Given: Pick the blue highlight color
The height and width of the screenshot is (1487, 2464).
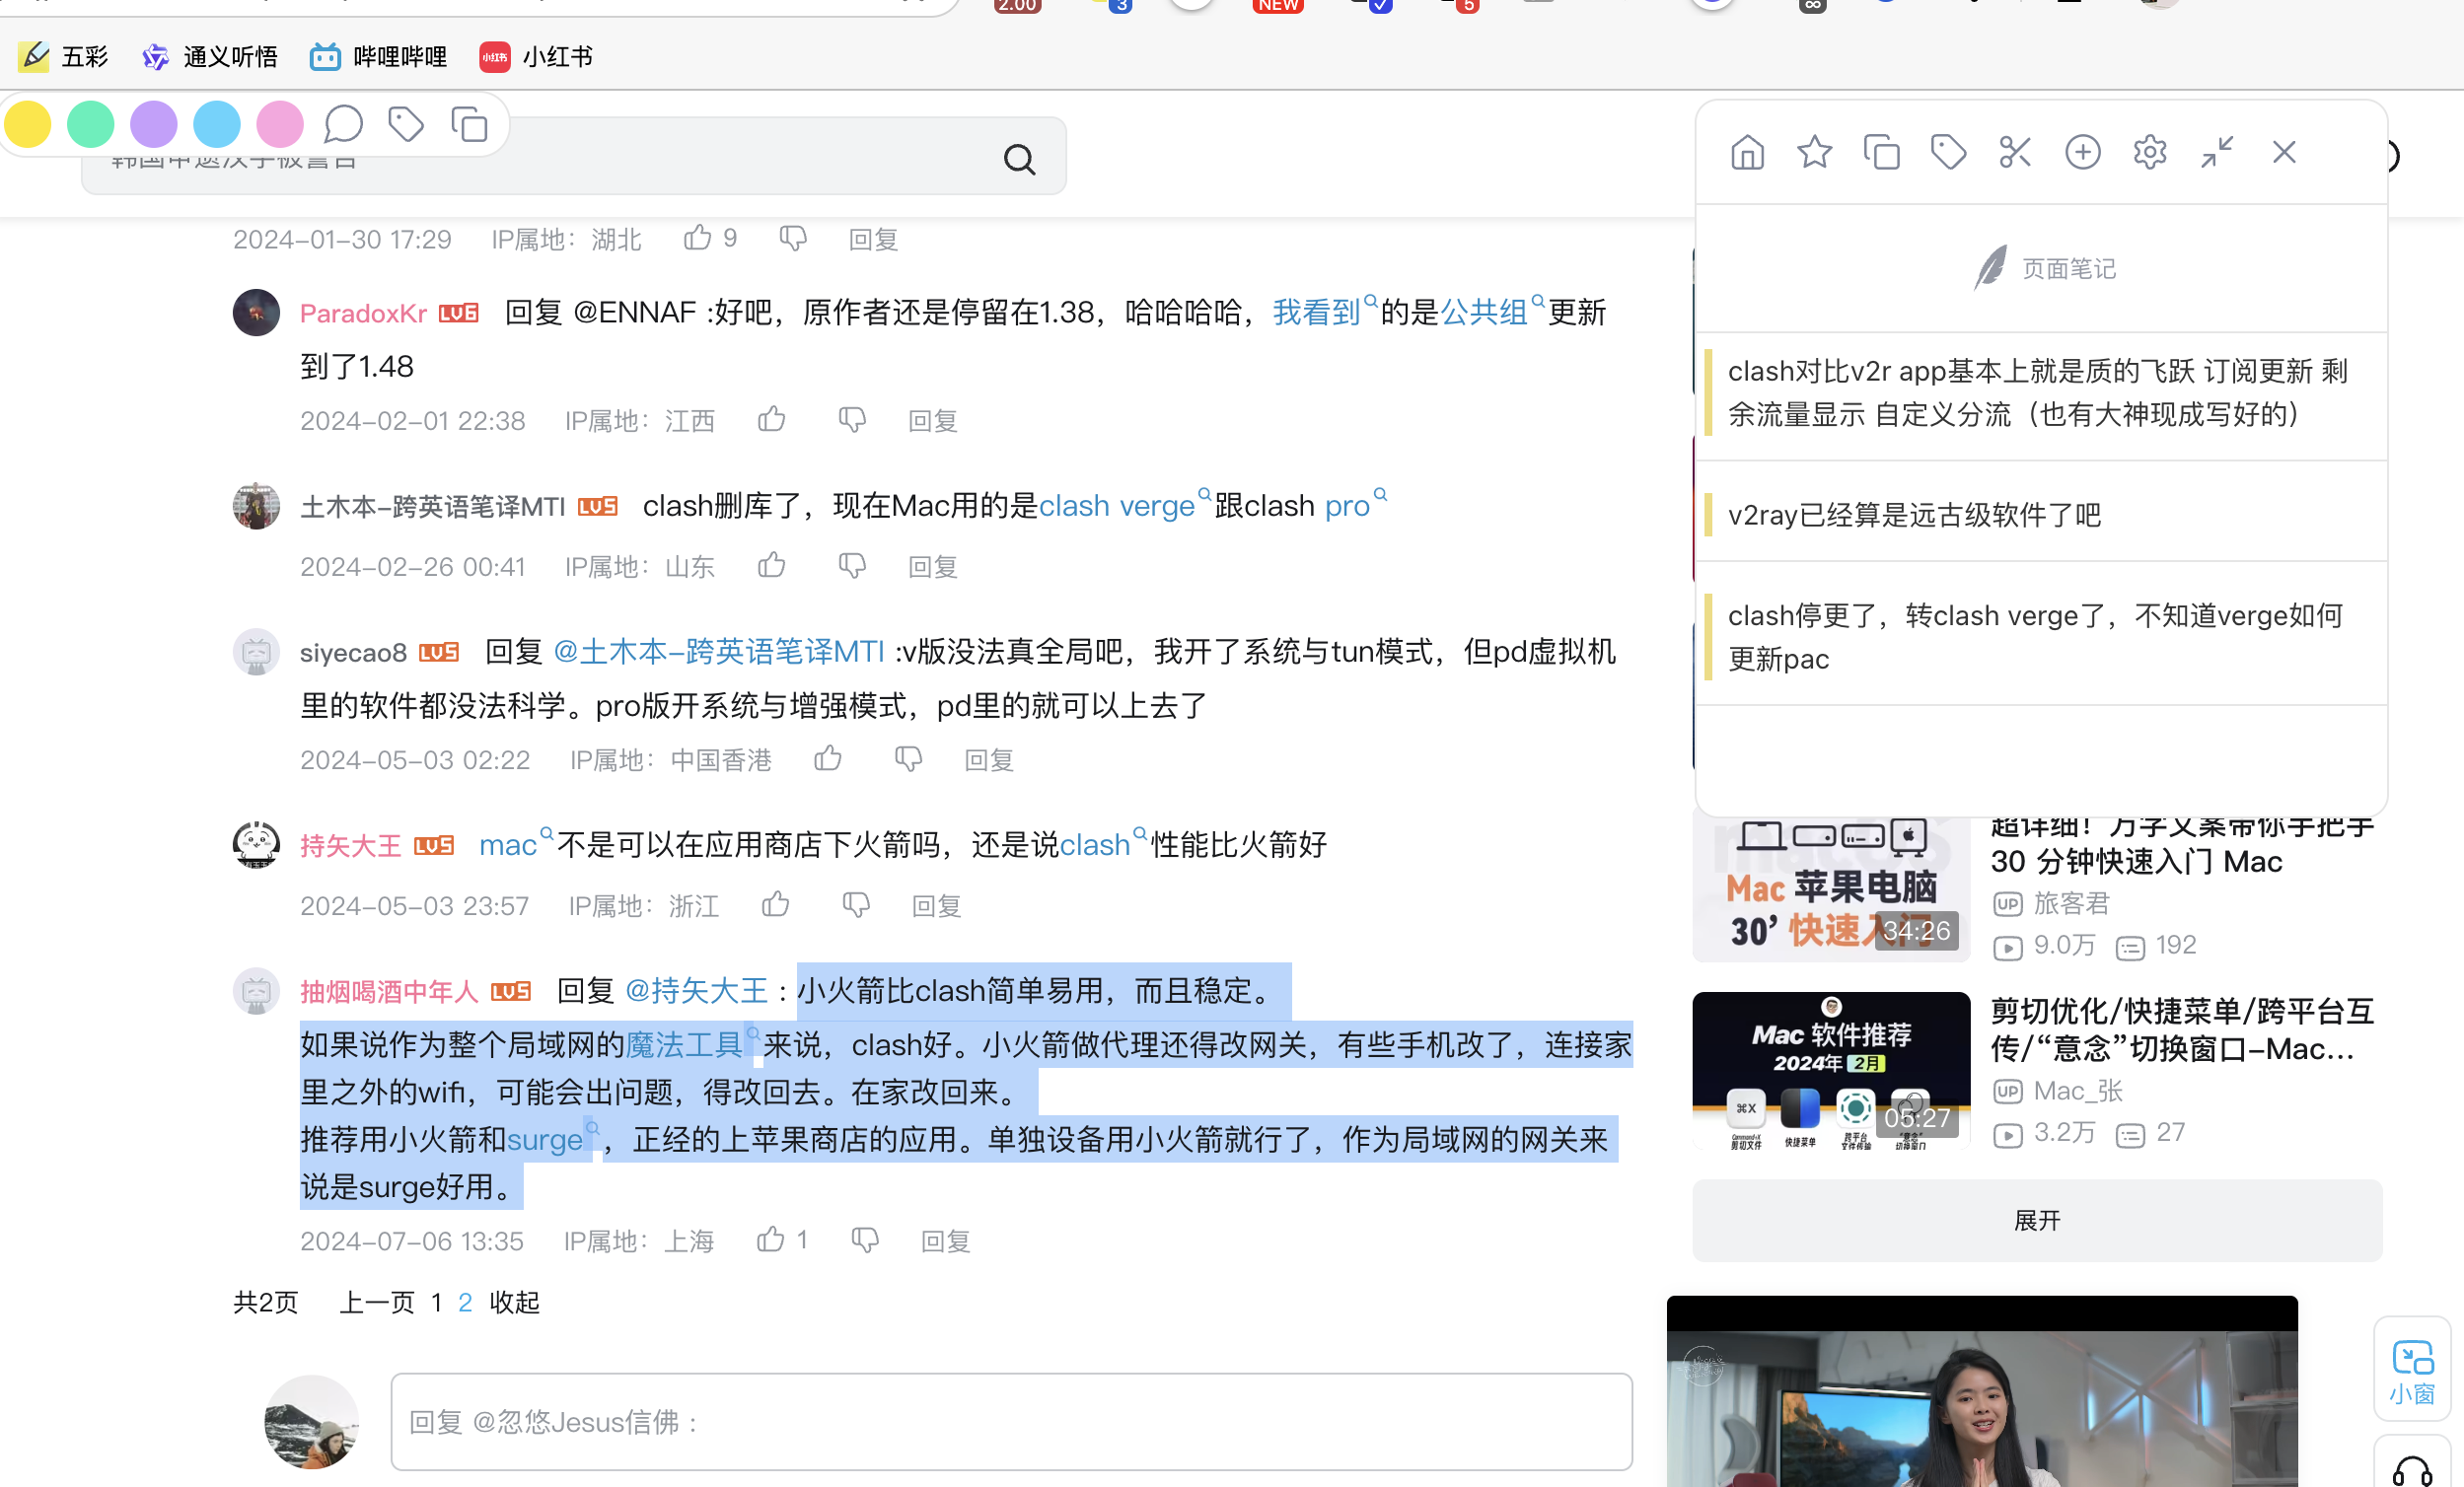Looking at the screenshot, I should pyautogui.click(x=217, y=125).
